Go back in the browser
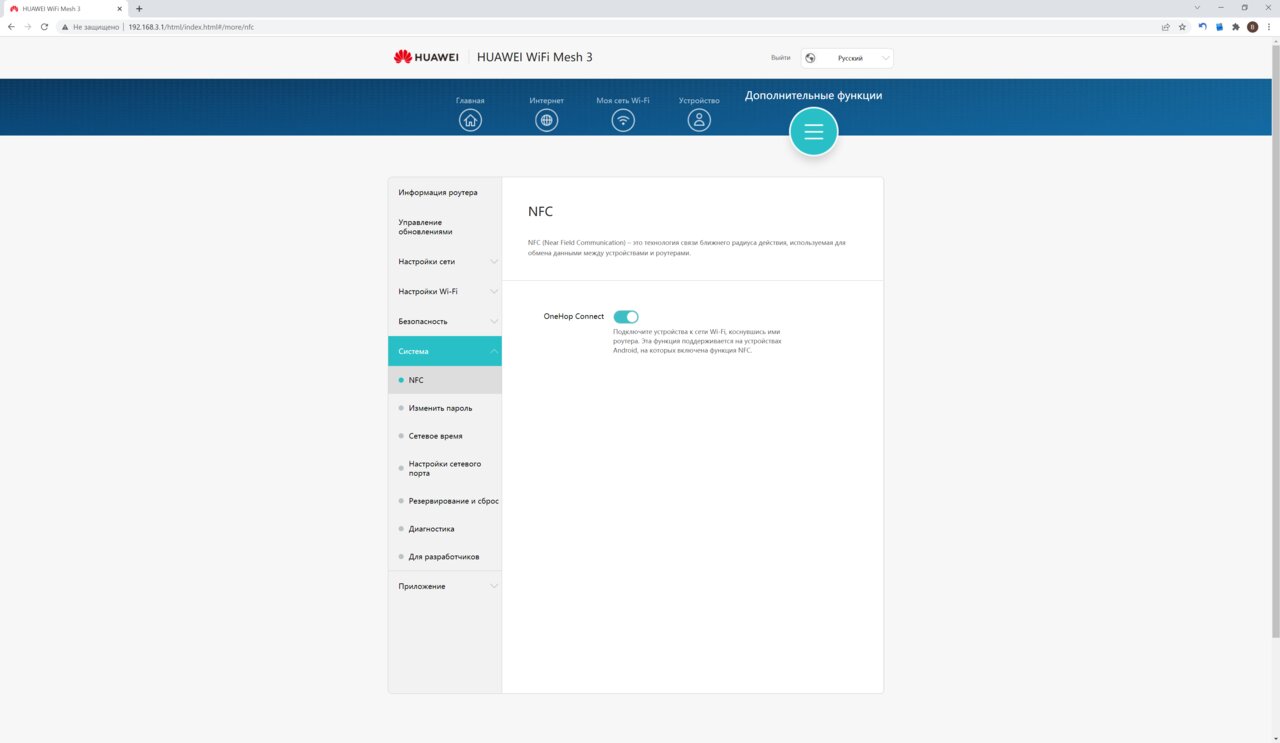 point(11,27)
